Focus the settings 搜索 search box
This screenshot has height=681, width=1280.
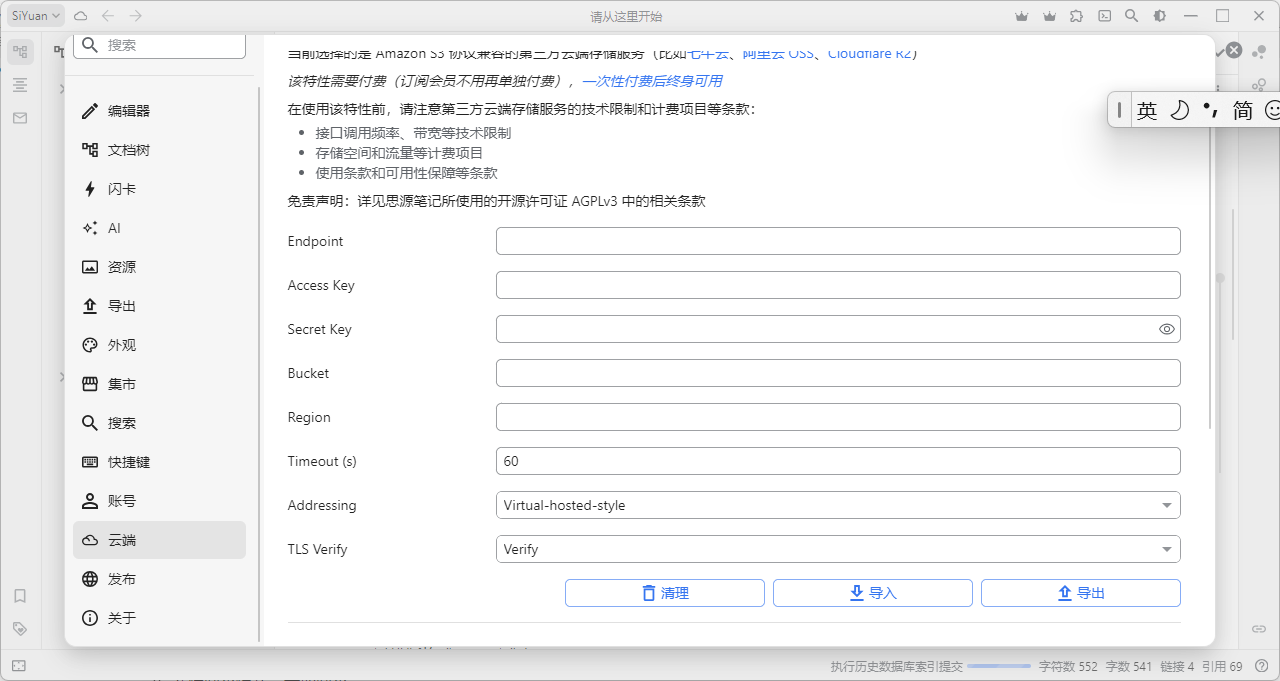[x=159, y=45]
